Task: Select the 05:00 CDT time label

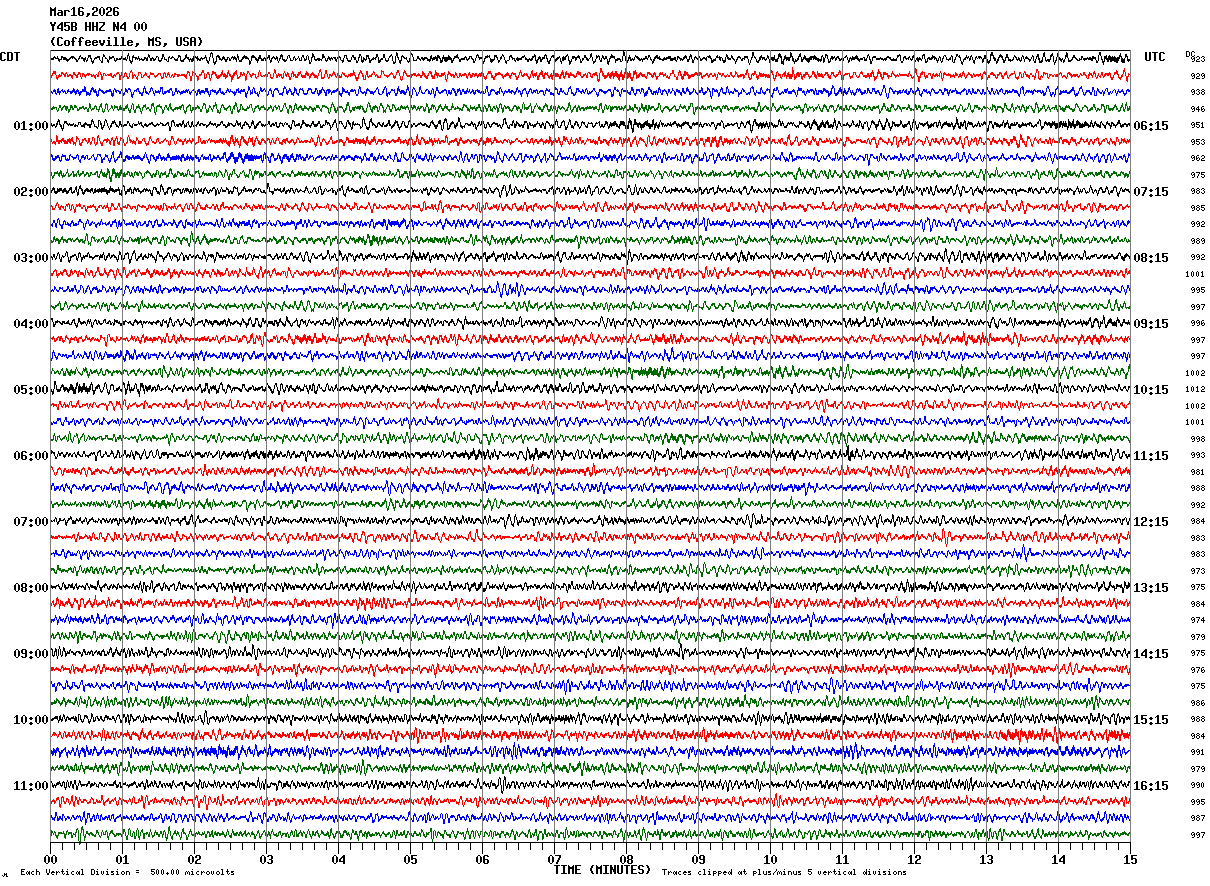Action: (31, 390)
